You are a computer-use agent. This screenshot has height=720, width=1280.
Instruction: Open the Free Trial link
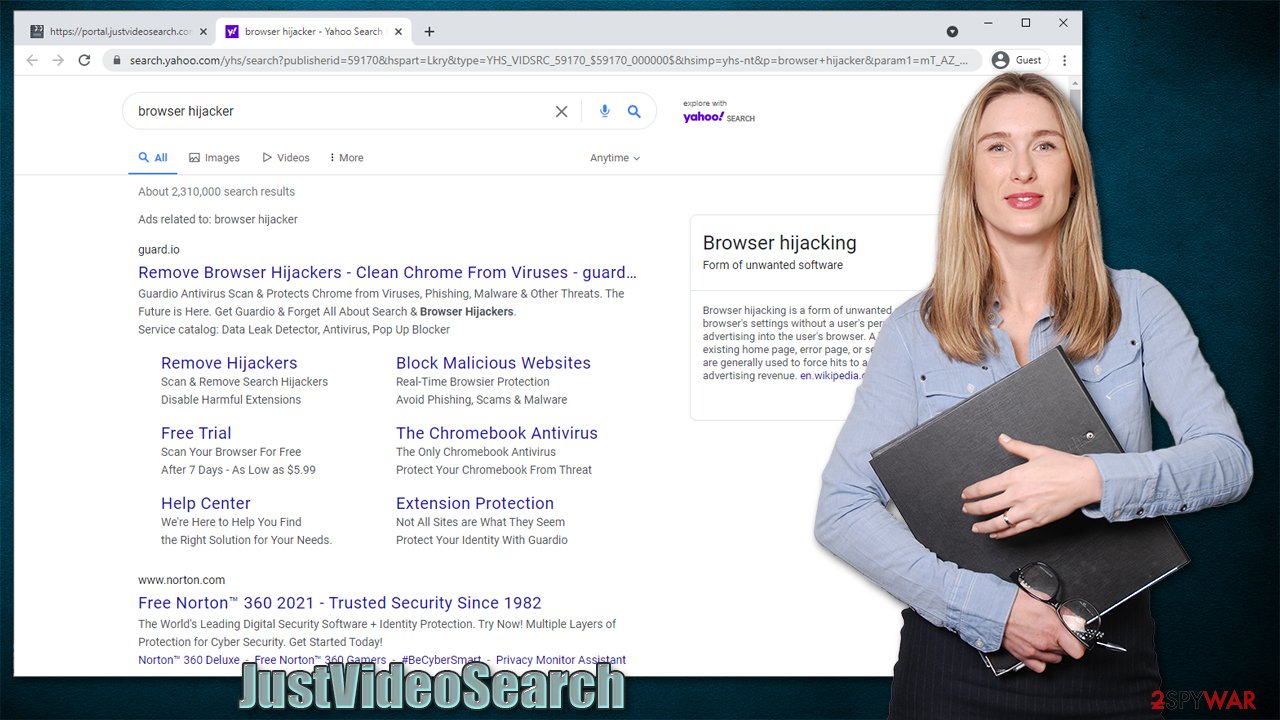point(196,433)
